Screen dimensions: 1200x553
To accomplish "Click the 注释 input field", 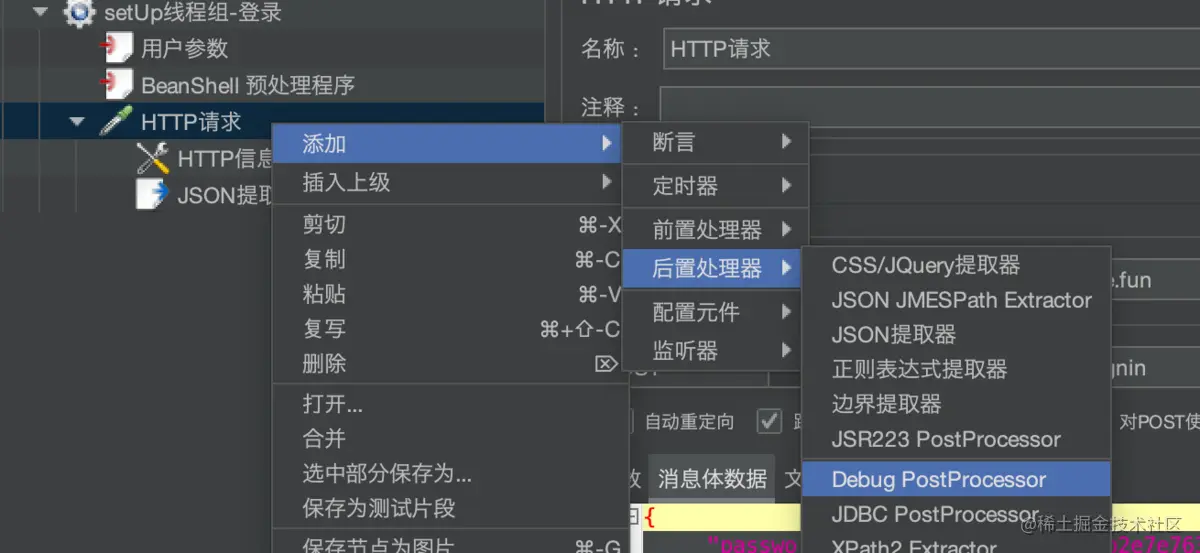I will pyautogui.click(x=929, y=106).
